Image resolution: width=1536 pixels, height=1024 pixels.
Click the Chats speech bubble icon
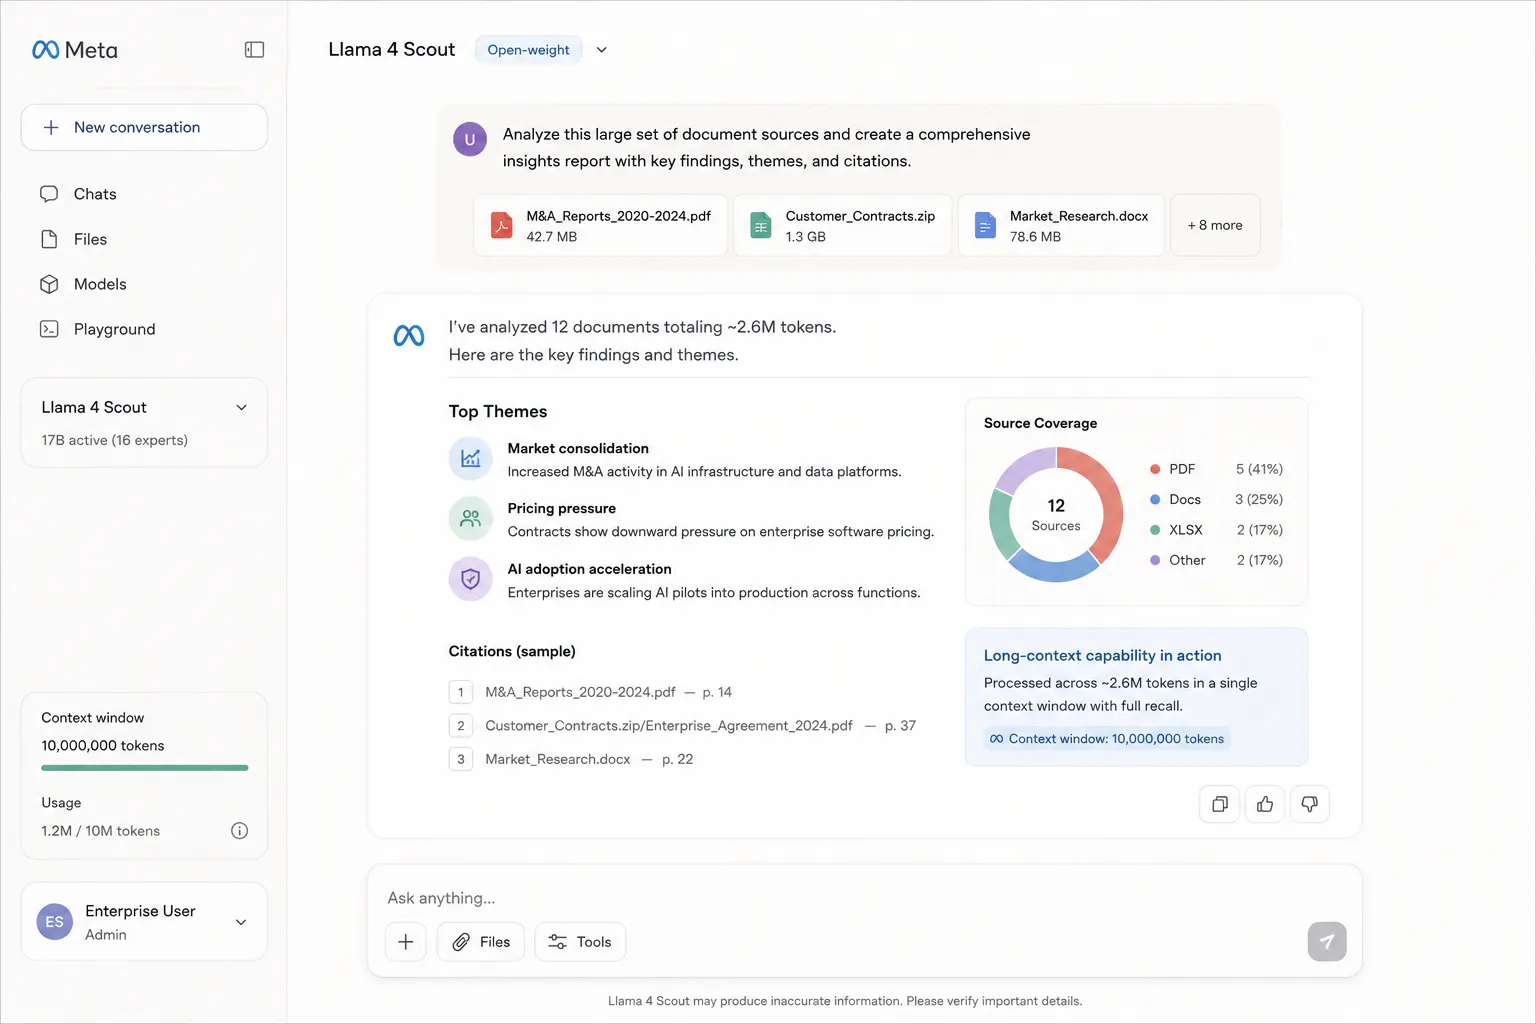pyautogui.click(x=49, y=194)
